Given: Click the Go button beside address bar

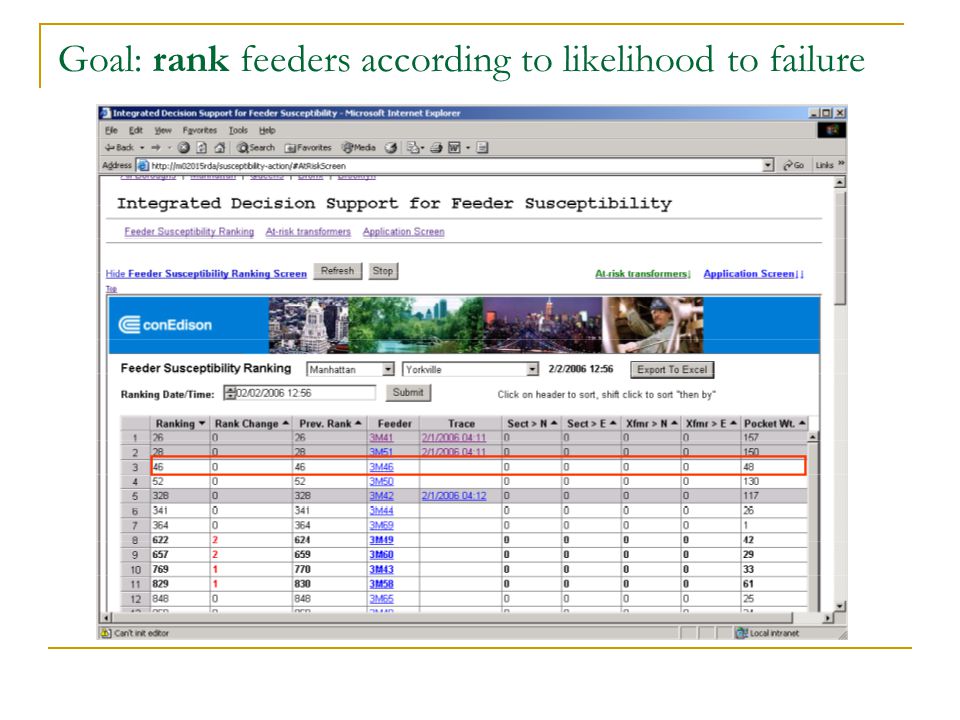Looking at the screenshot, I should pyautogui.click(x=793, y=165).
